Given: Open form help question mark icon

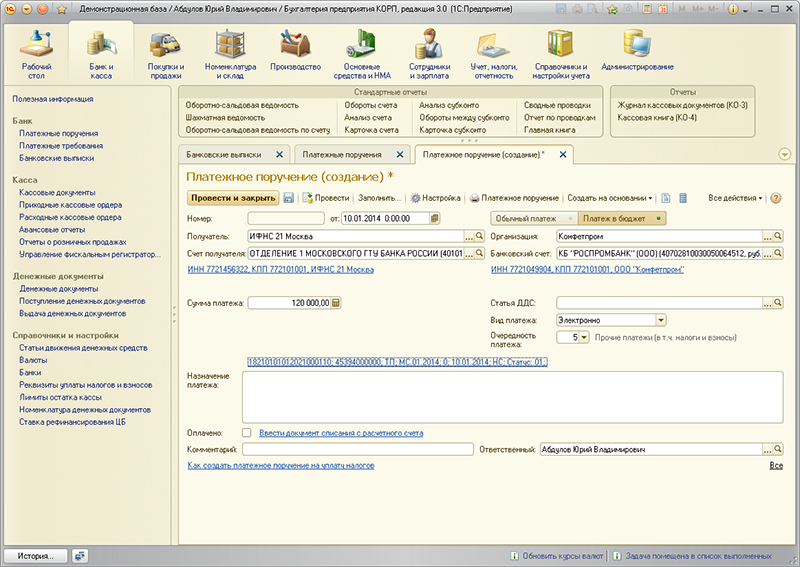Looking at the screenshot, I should point(776,198).
